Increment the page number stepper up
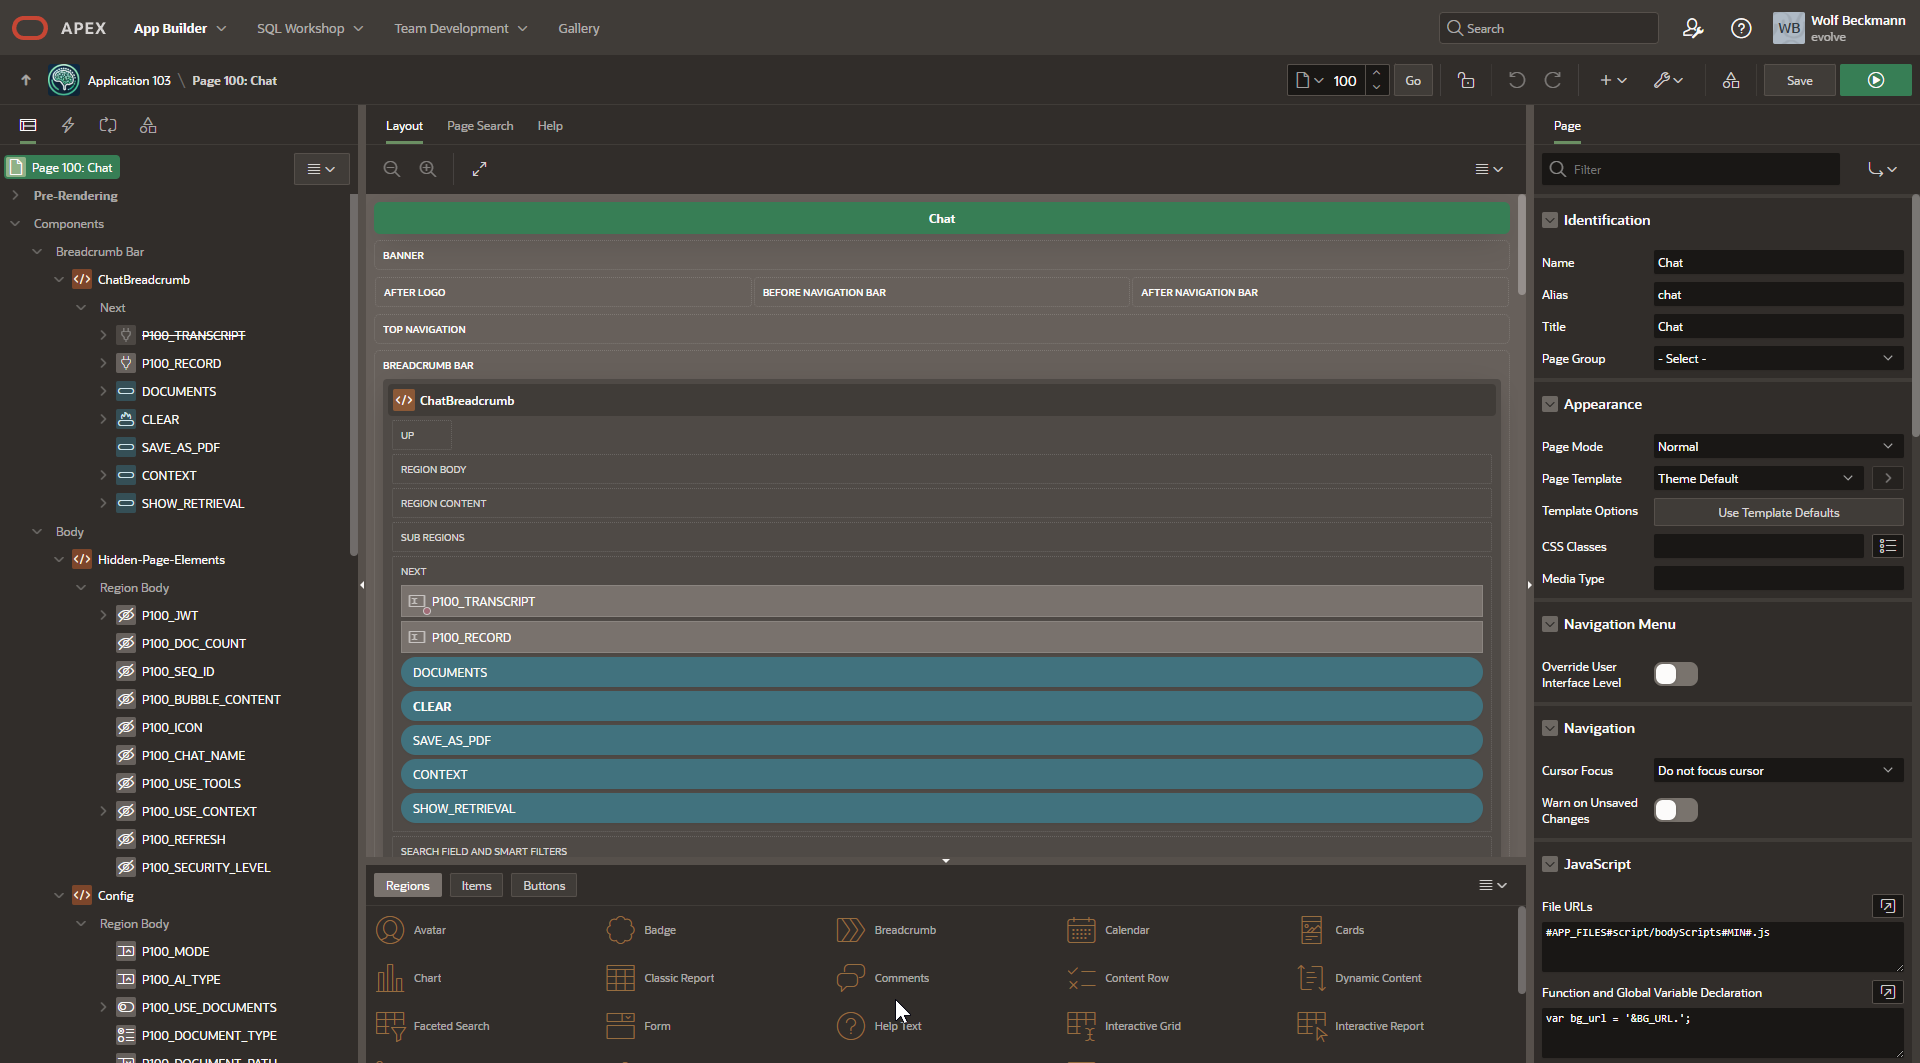This screenshot has width=1920, height=1063. (x=1377, y=73)
